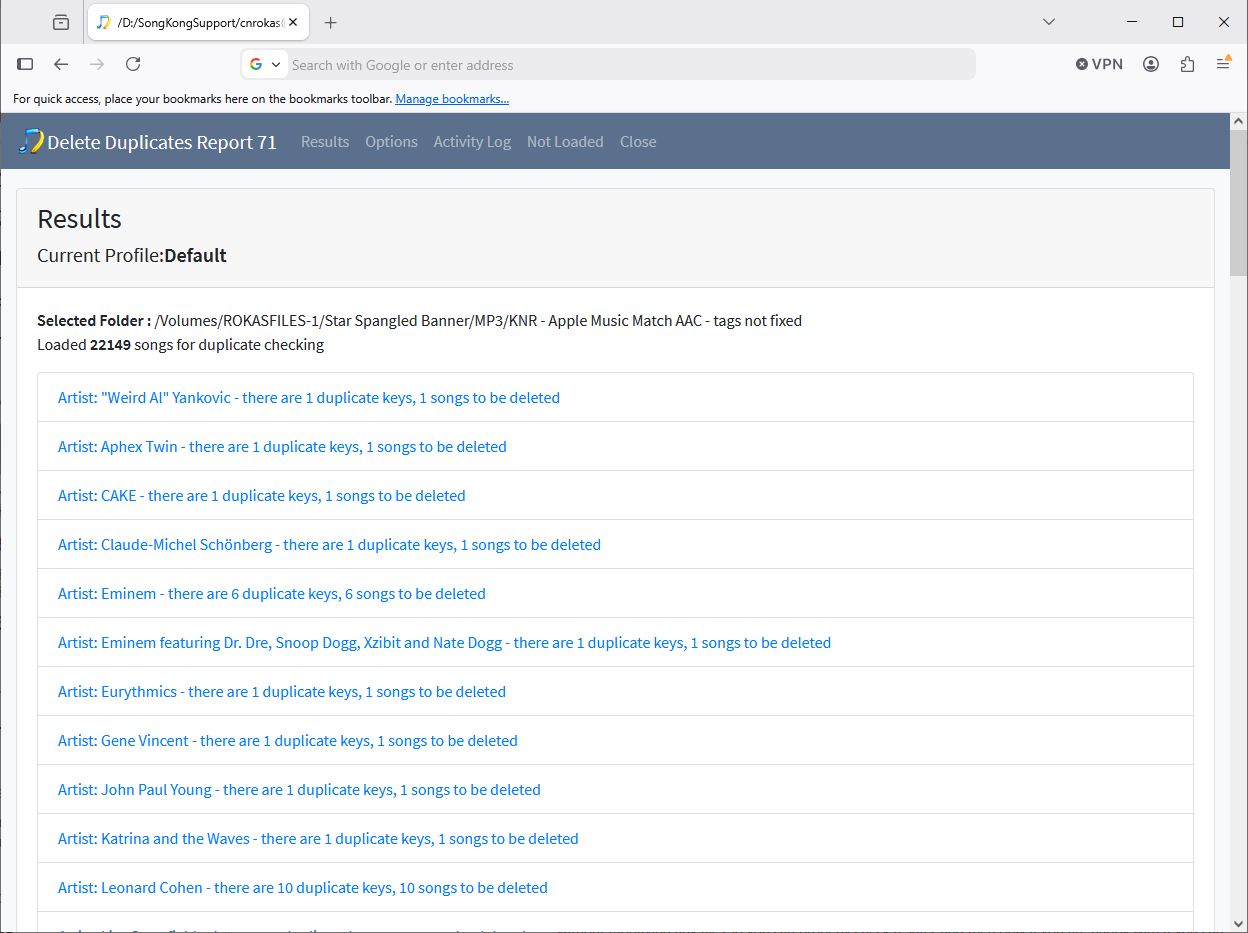Expand the Eurythmics artist row
The height and width of the screenshot is (933, 1248).
pos(615,692)
